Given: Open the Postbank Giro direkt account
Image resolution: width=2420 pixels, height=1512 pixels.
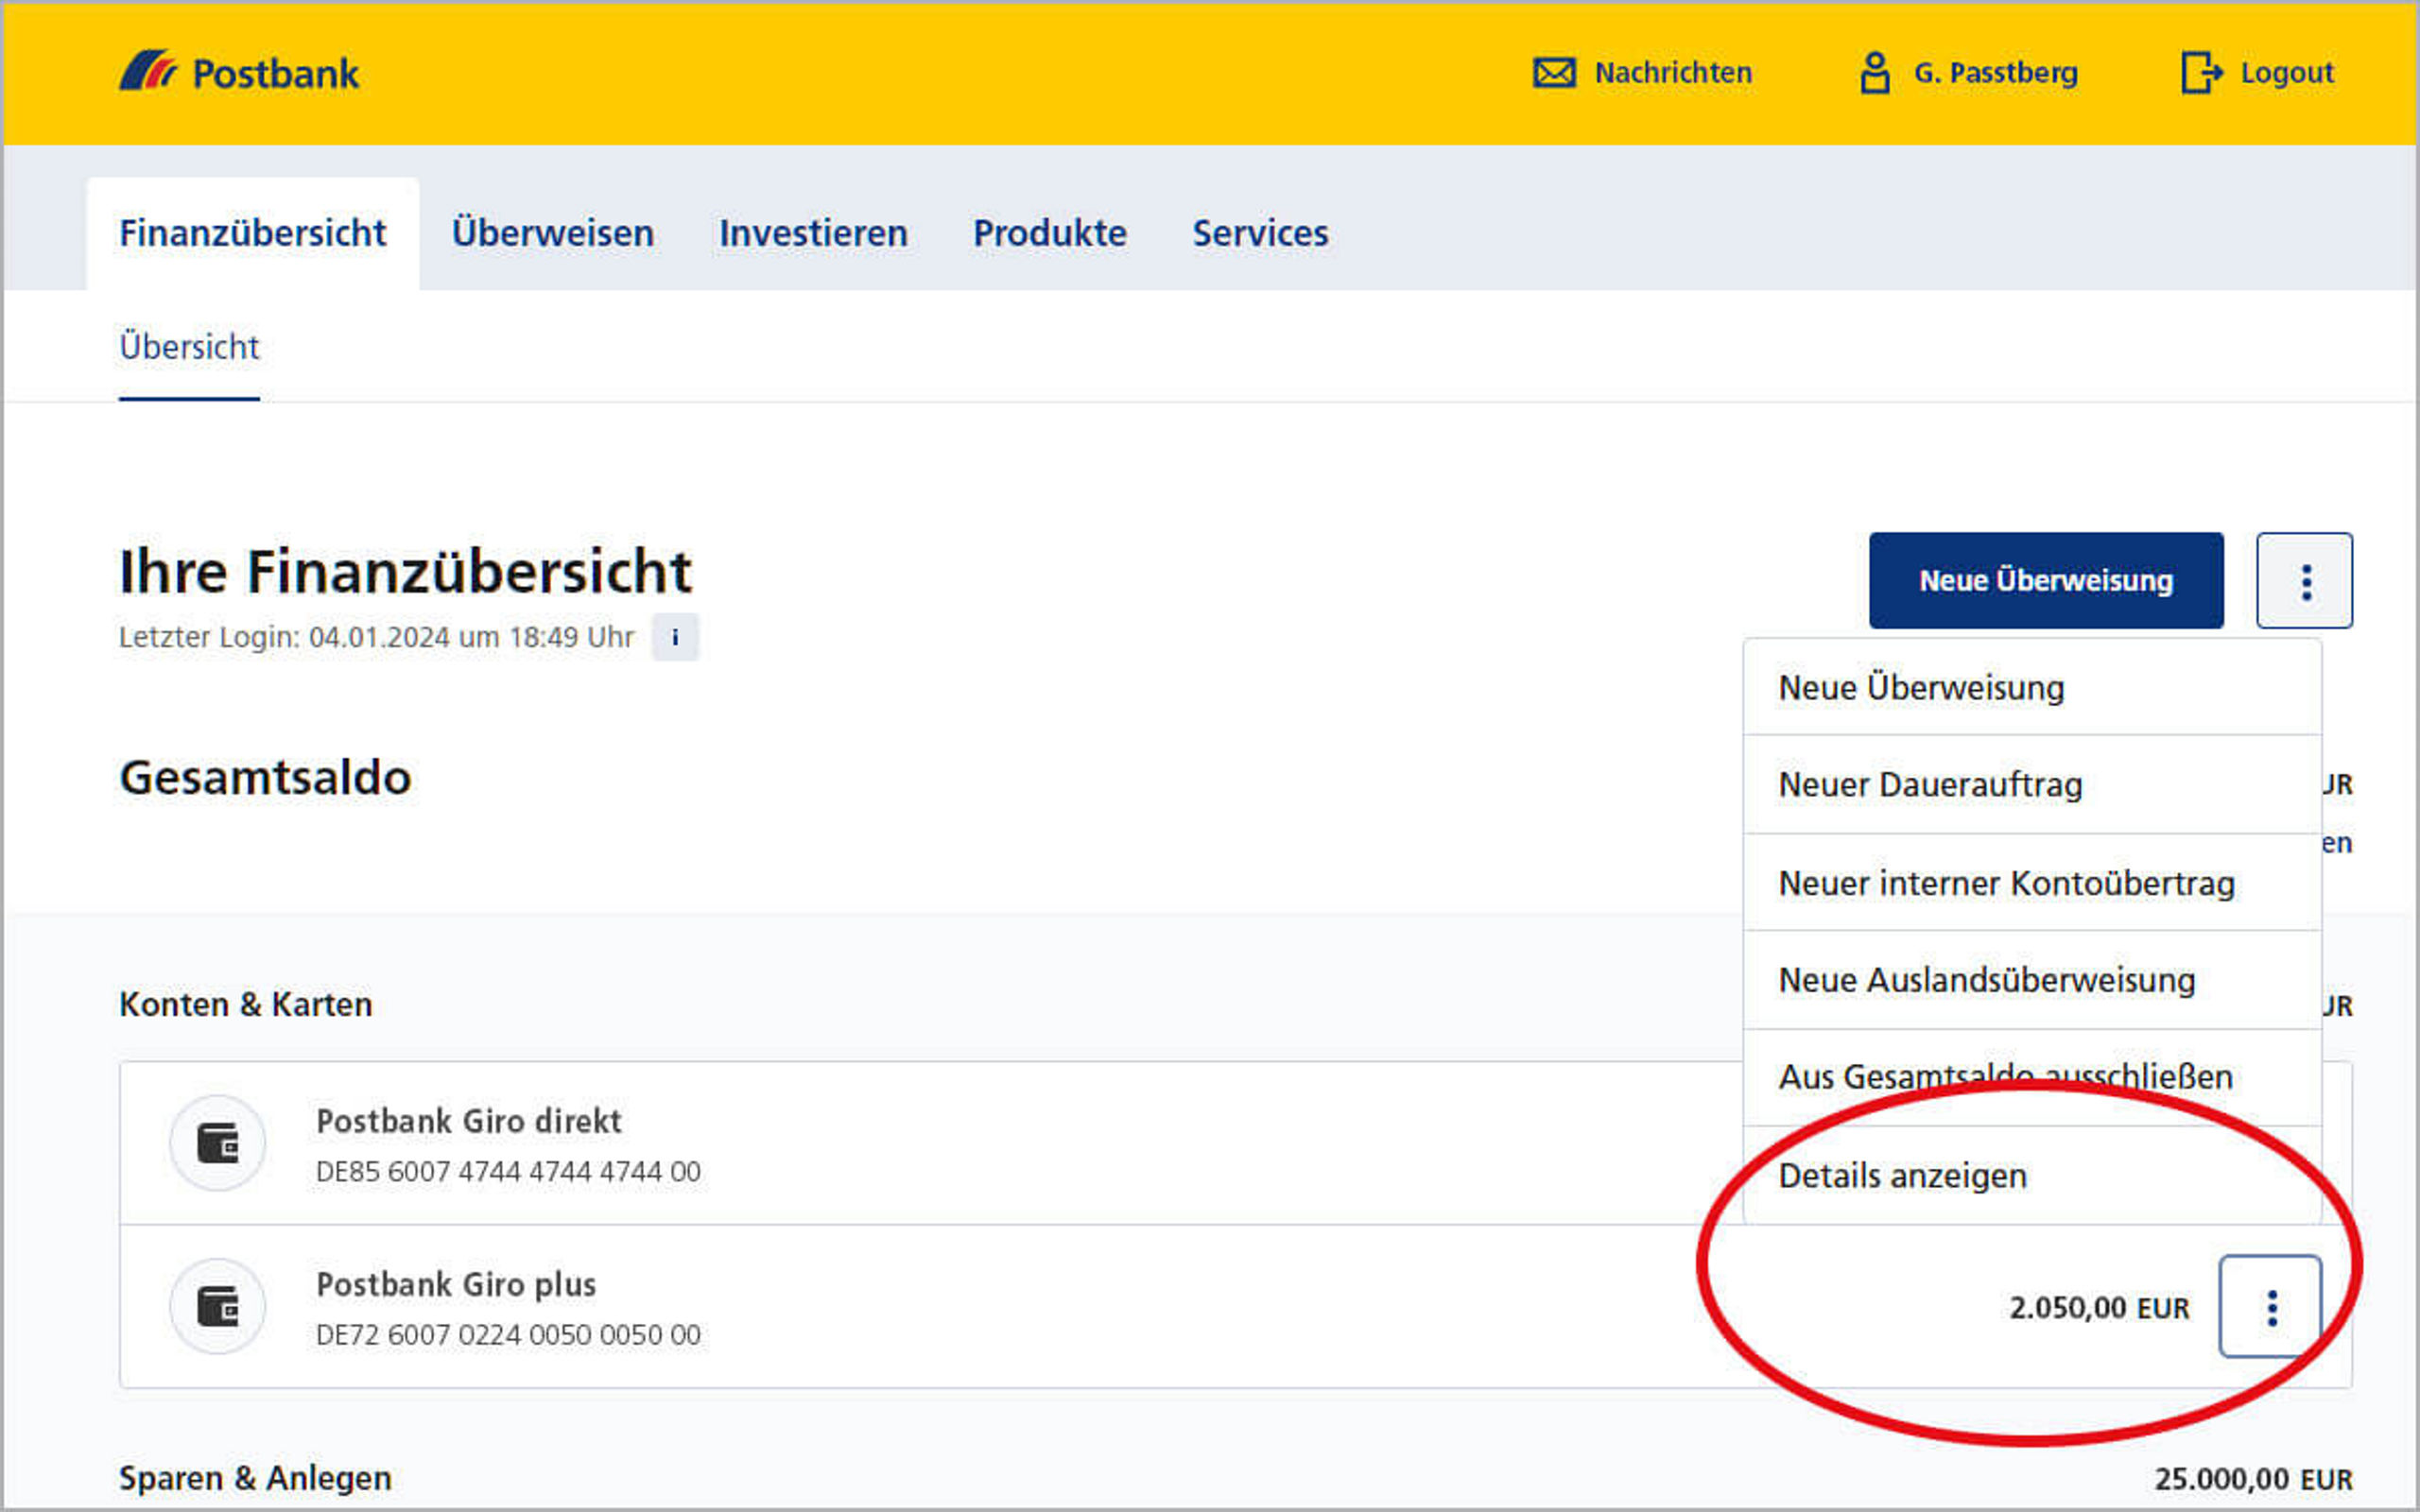Looking at the screenshot, I should [469, 1121].
